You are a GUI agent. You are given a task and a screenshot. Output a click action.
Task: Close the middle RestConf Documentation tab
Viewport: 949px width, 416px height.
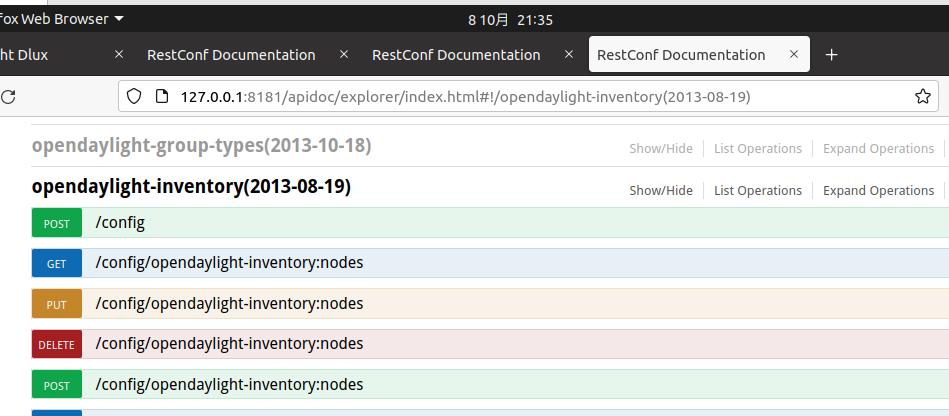click(570, 55)
